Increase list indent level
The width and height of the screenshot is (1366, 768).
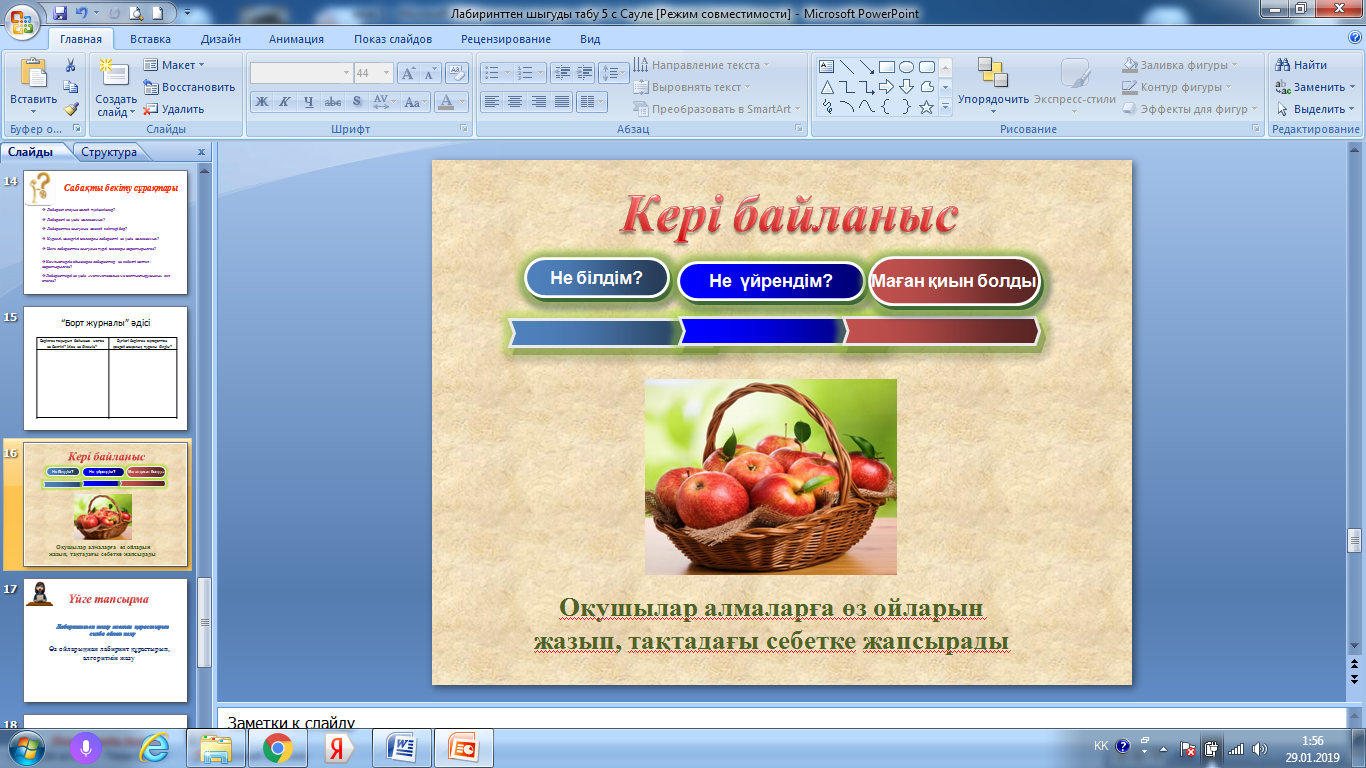(584, 73)
